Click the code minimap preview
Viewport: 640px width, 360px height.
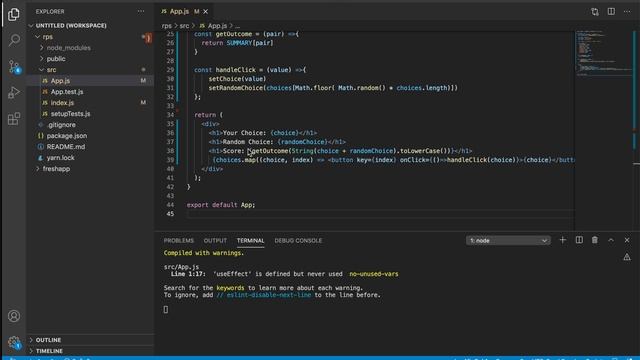(x=604, y=53)
